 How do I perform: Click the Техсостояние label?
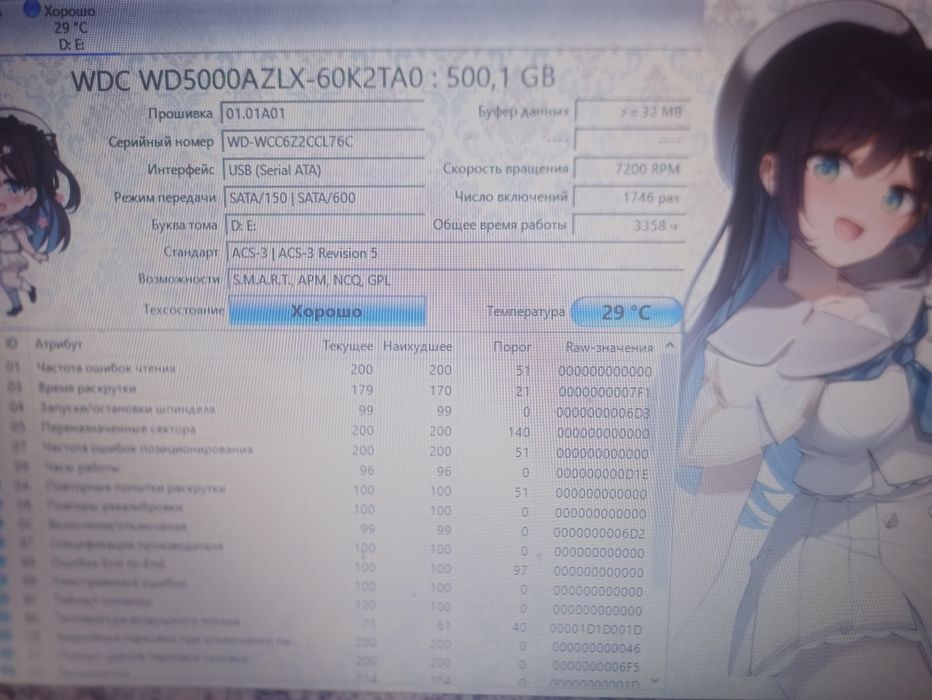tap(184, 310)
